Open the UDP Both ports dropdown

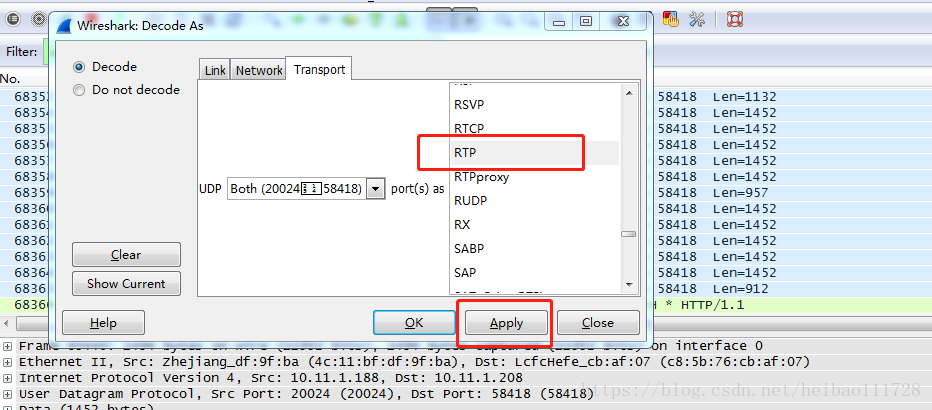(x=375, y=189)
